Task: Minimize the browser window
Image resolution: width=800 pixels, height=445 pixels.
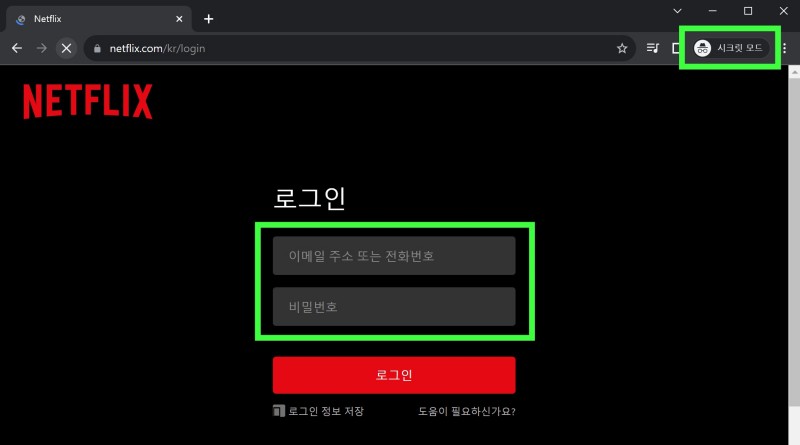Action: [713, 11]
